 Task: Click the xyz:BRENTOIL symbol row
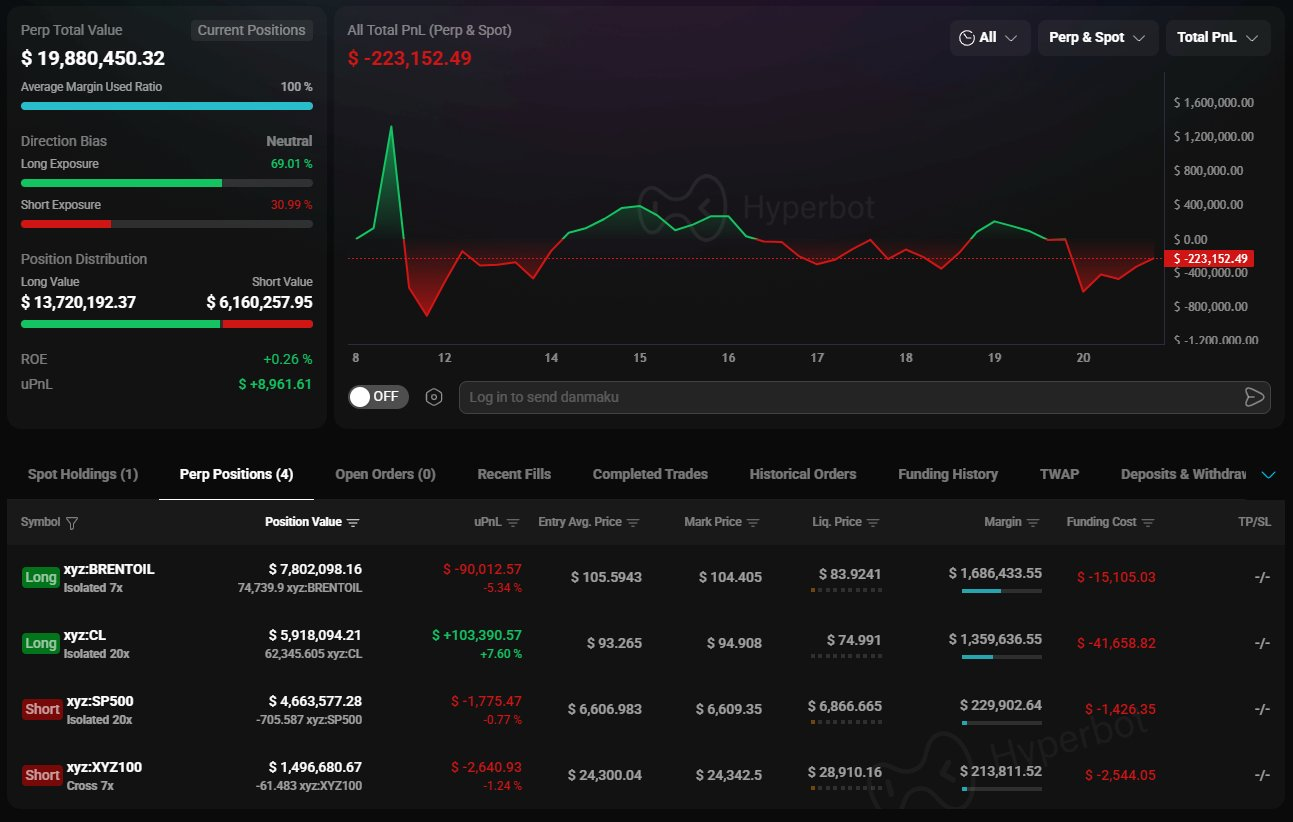click(109, 570)
